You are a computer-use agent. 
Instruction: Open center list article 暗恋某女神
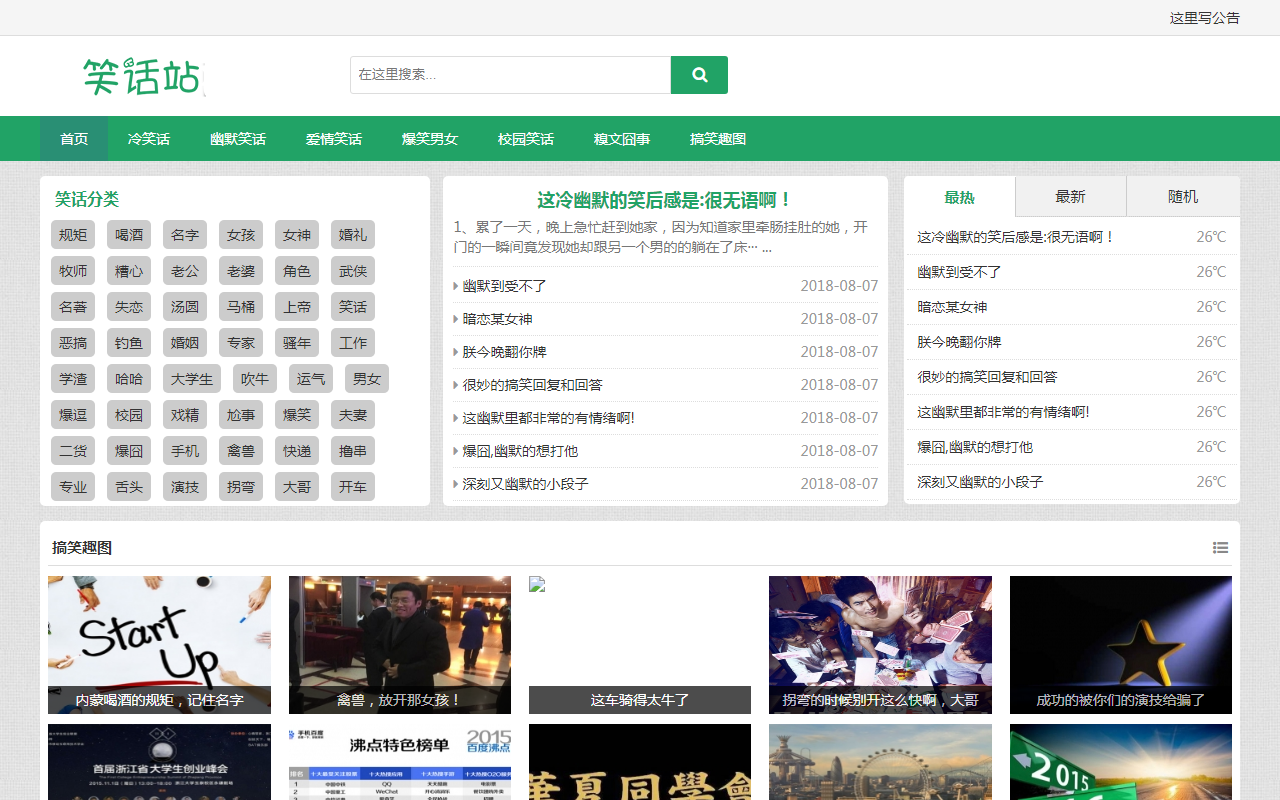(497, 319)
